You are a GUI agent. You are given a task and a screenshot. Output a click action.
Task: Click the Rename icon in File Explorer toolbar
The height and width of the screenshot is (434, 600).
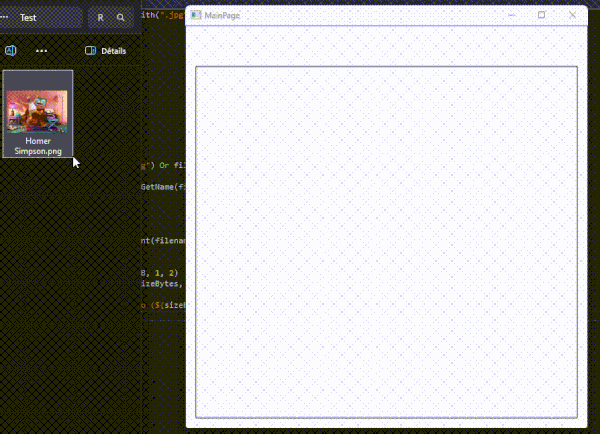point(10,51)
